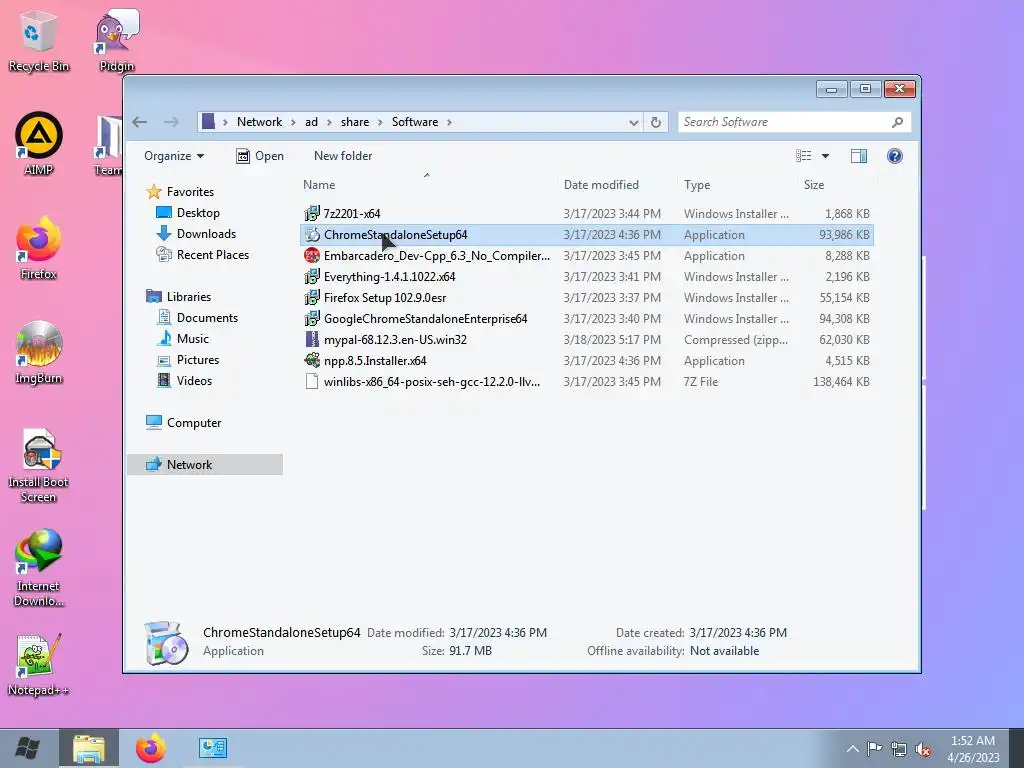This screenshot has height=768, width=1024.
Task: Select the Embarcadero_Dev-Cpp installer file
Action: [x=586, y=255]
